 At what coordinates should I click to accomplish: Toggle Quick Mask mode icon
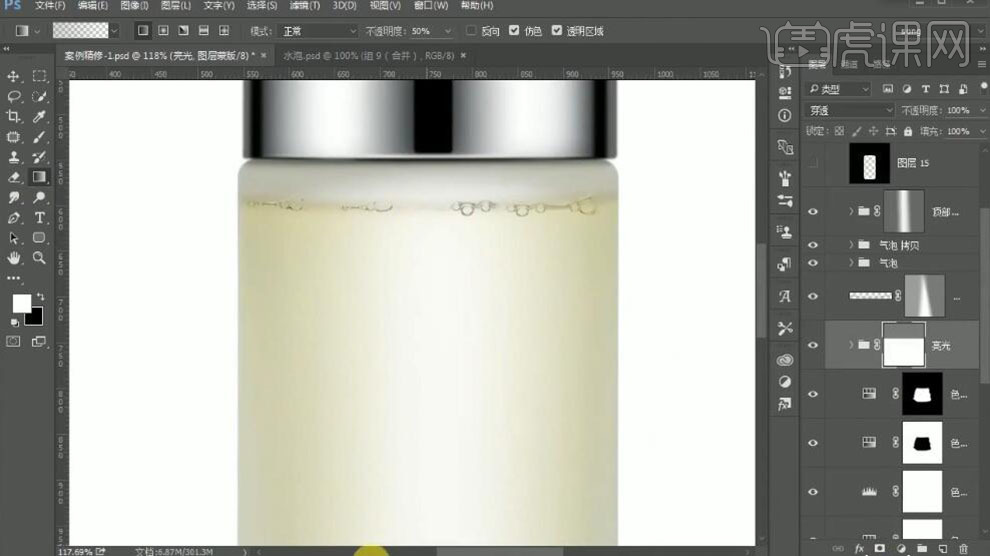click(13, 341)
